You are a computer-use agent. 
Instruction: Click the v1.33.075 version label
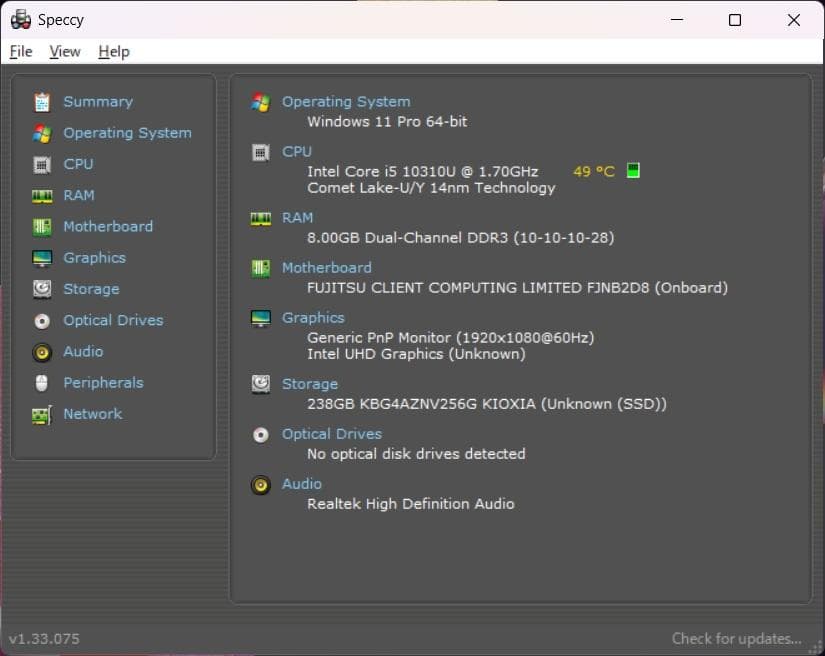click(43, 638)
